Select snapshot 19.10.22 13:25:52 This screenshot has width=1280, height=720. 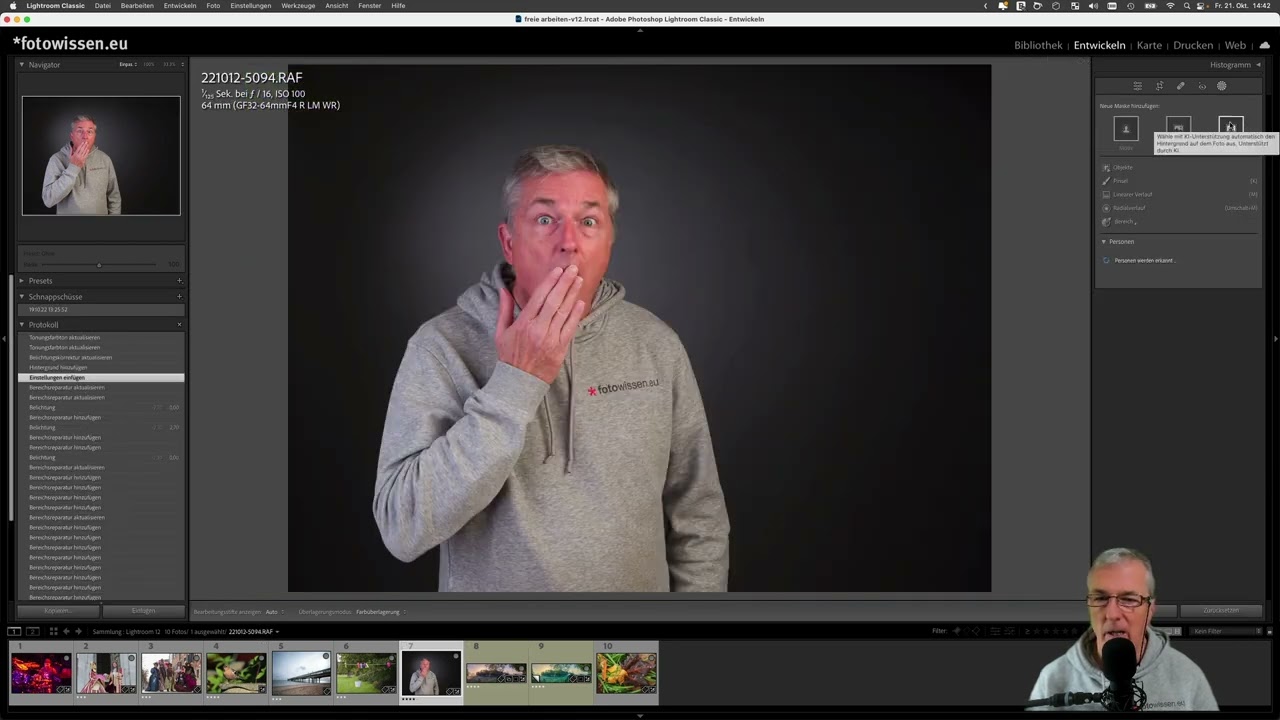click(x=101, y=310)
